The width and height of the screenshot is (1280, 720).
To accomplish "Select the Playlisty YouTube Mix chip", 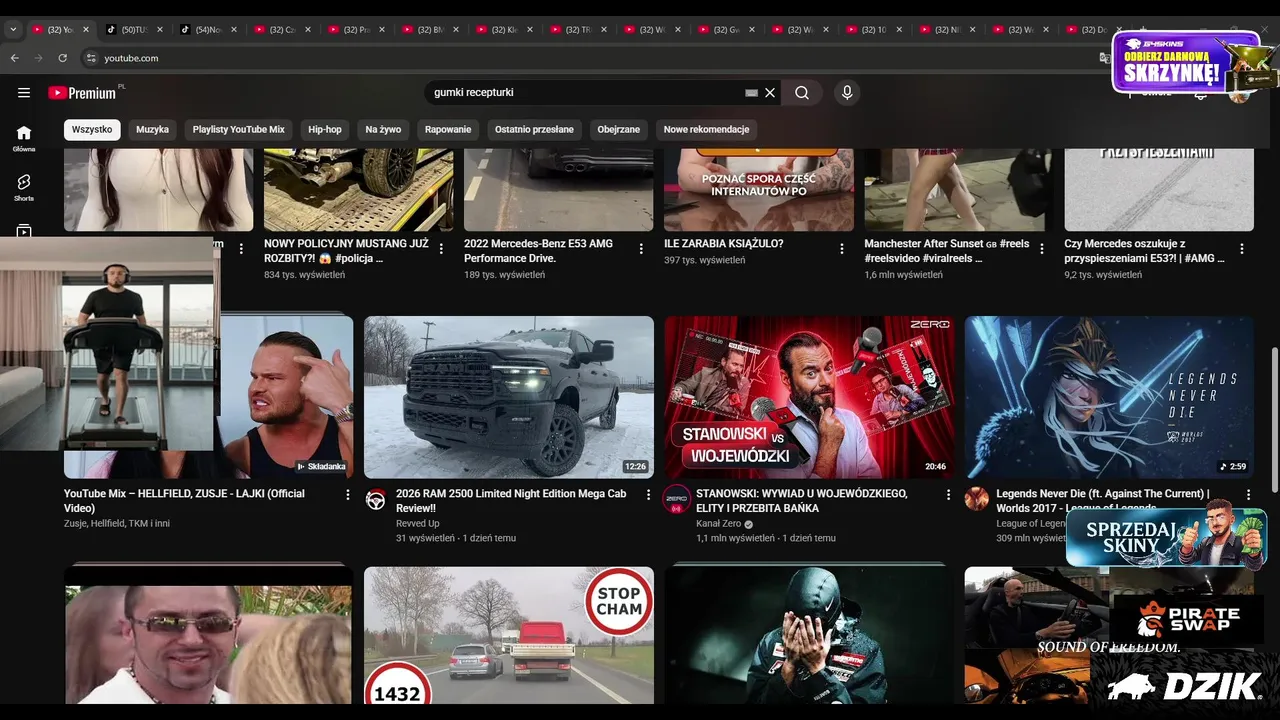I will 239,130.
